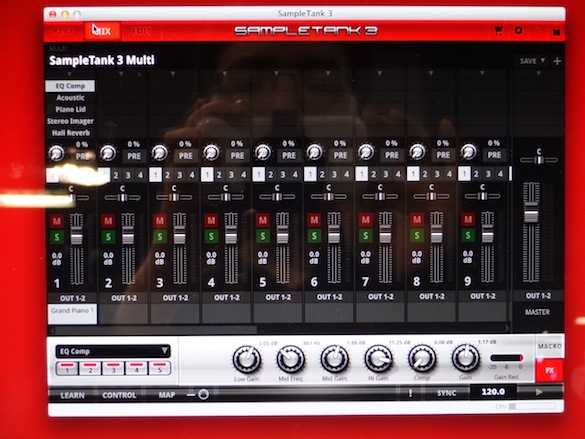The height and width of the screenshot is (439, 585).
Task: Click channel 3 send level knob
Action: [x=159, y=153]
